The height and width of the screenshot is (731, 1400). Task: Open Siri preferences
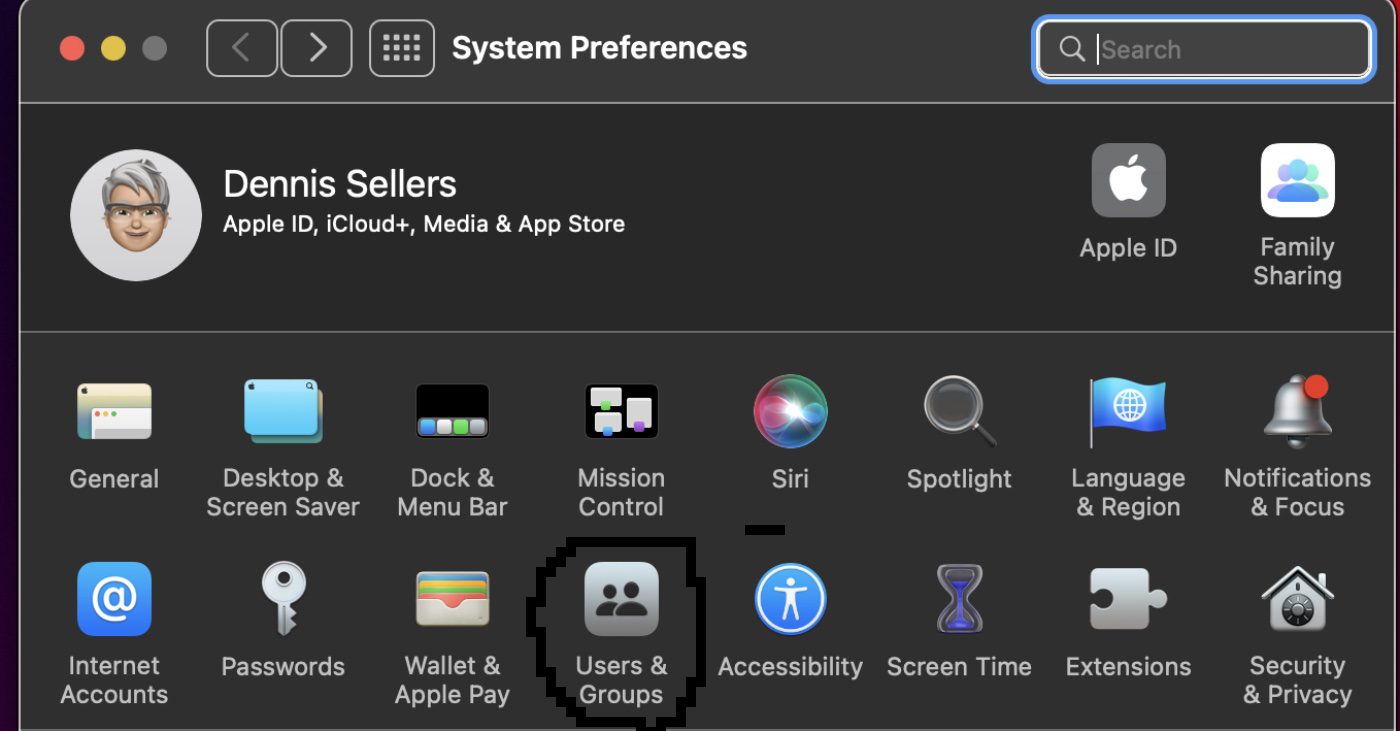coord(790,411)
